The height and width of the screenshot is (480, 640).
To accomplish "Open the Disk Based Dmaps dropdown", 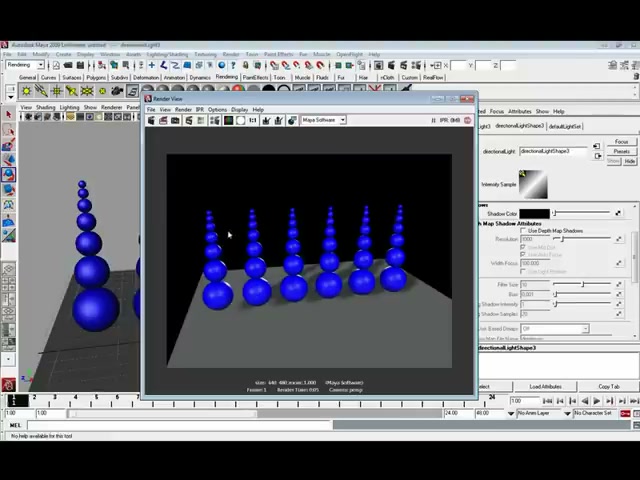I will [x=555, y=329].
